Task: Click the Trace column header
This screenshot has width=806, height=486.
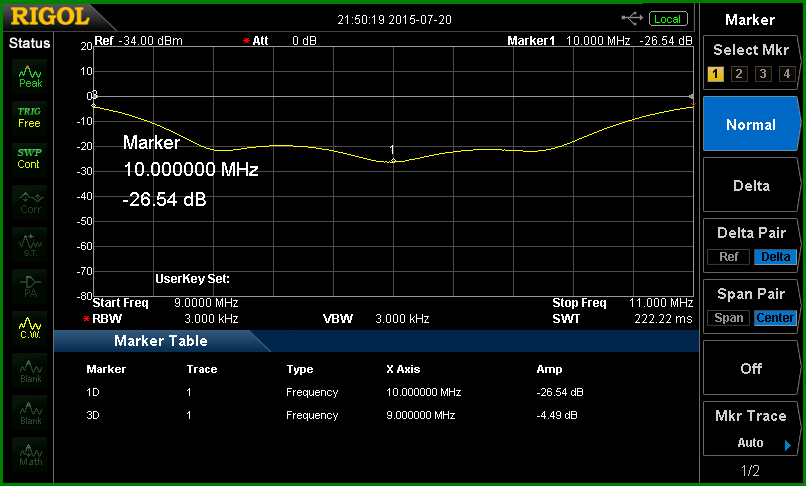Action: click(202, 369)
